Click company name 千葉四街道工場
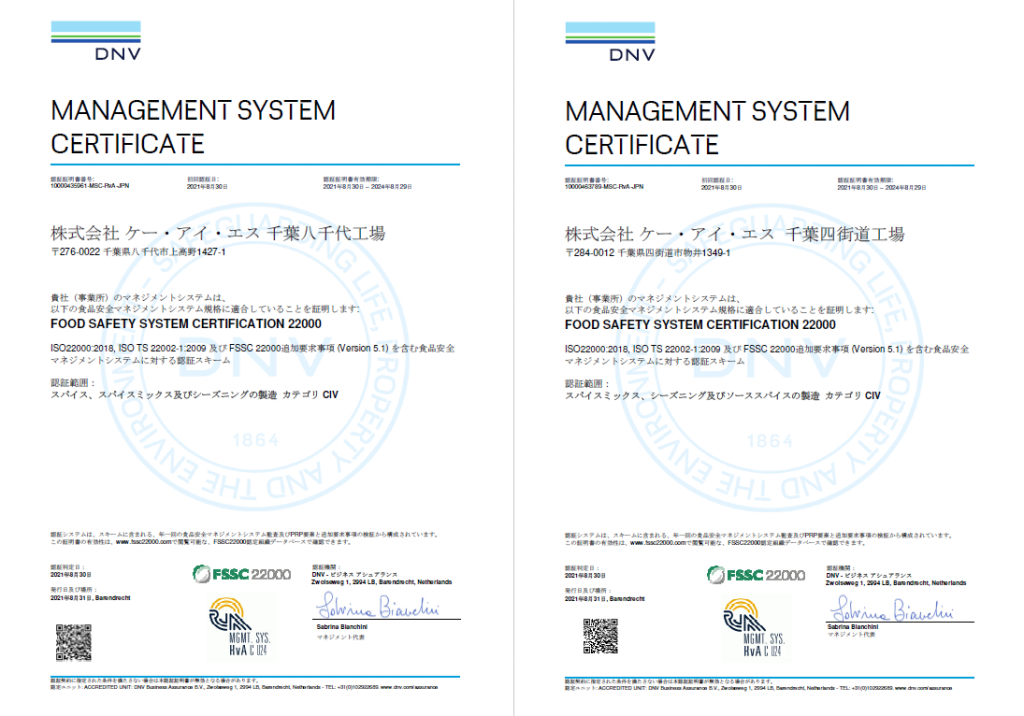 [x=845, y=234]
